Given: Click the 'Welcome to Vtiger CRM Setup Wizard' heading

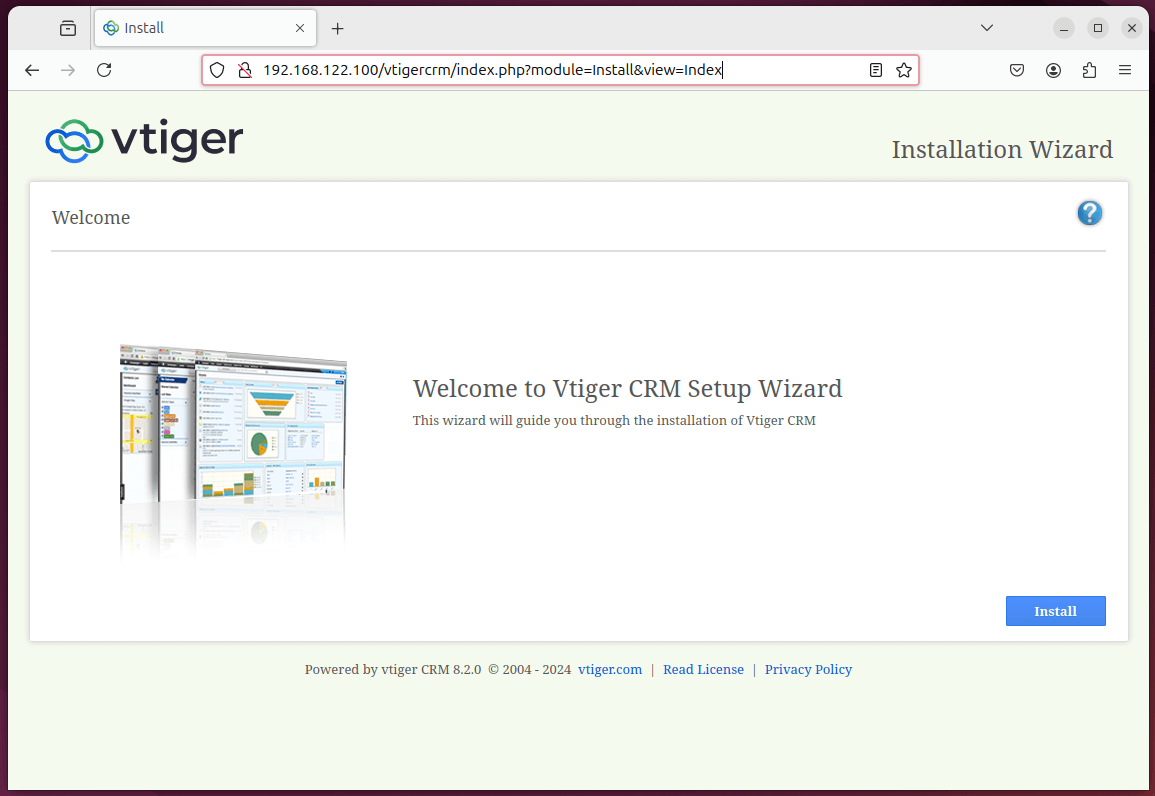Looking at the screenshot, I should point(627,388).
